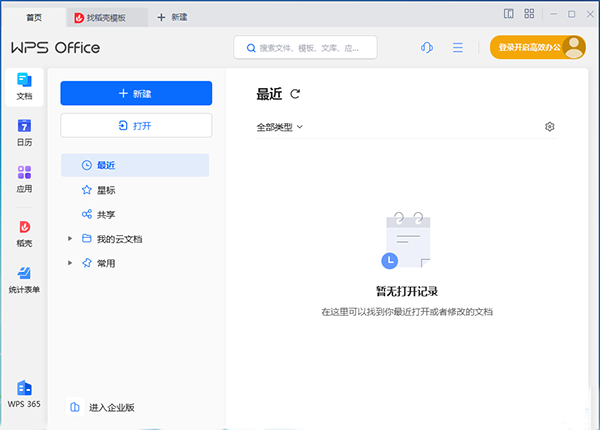Expand the 我的云文档 tree node

pos(70,239)
